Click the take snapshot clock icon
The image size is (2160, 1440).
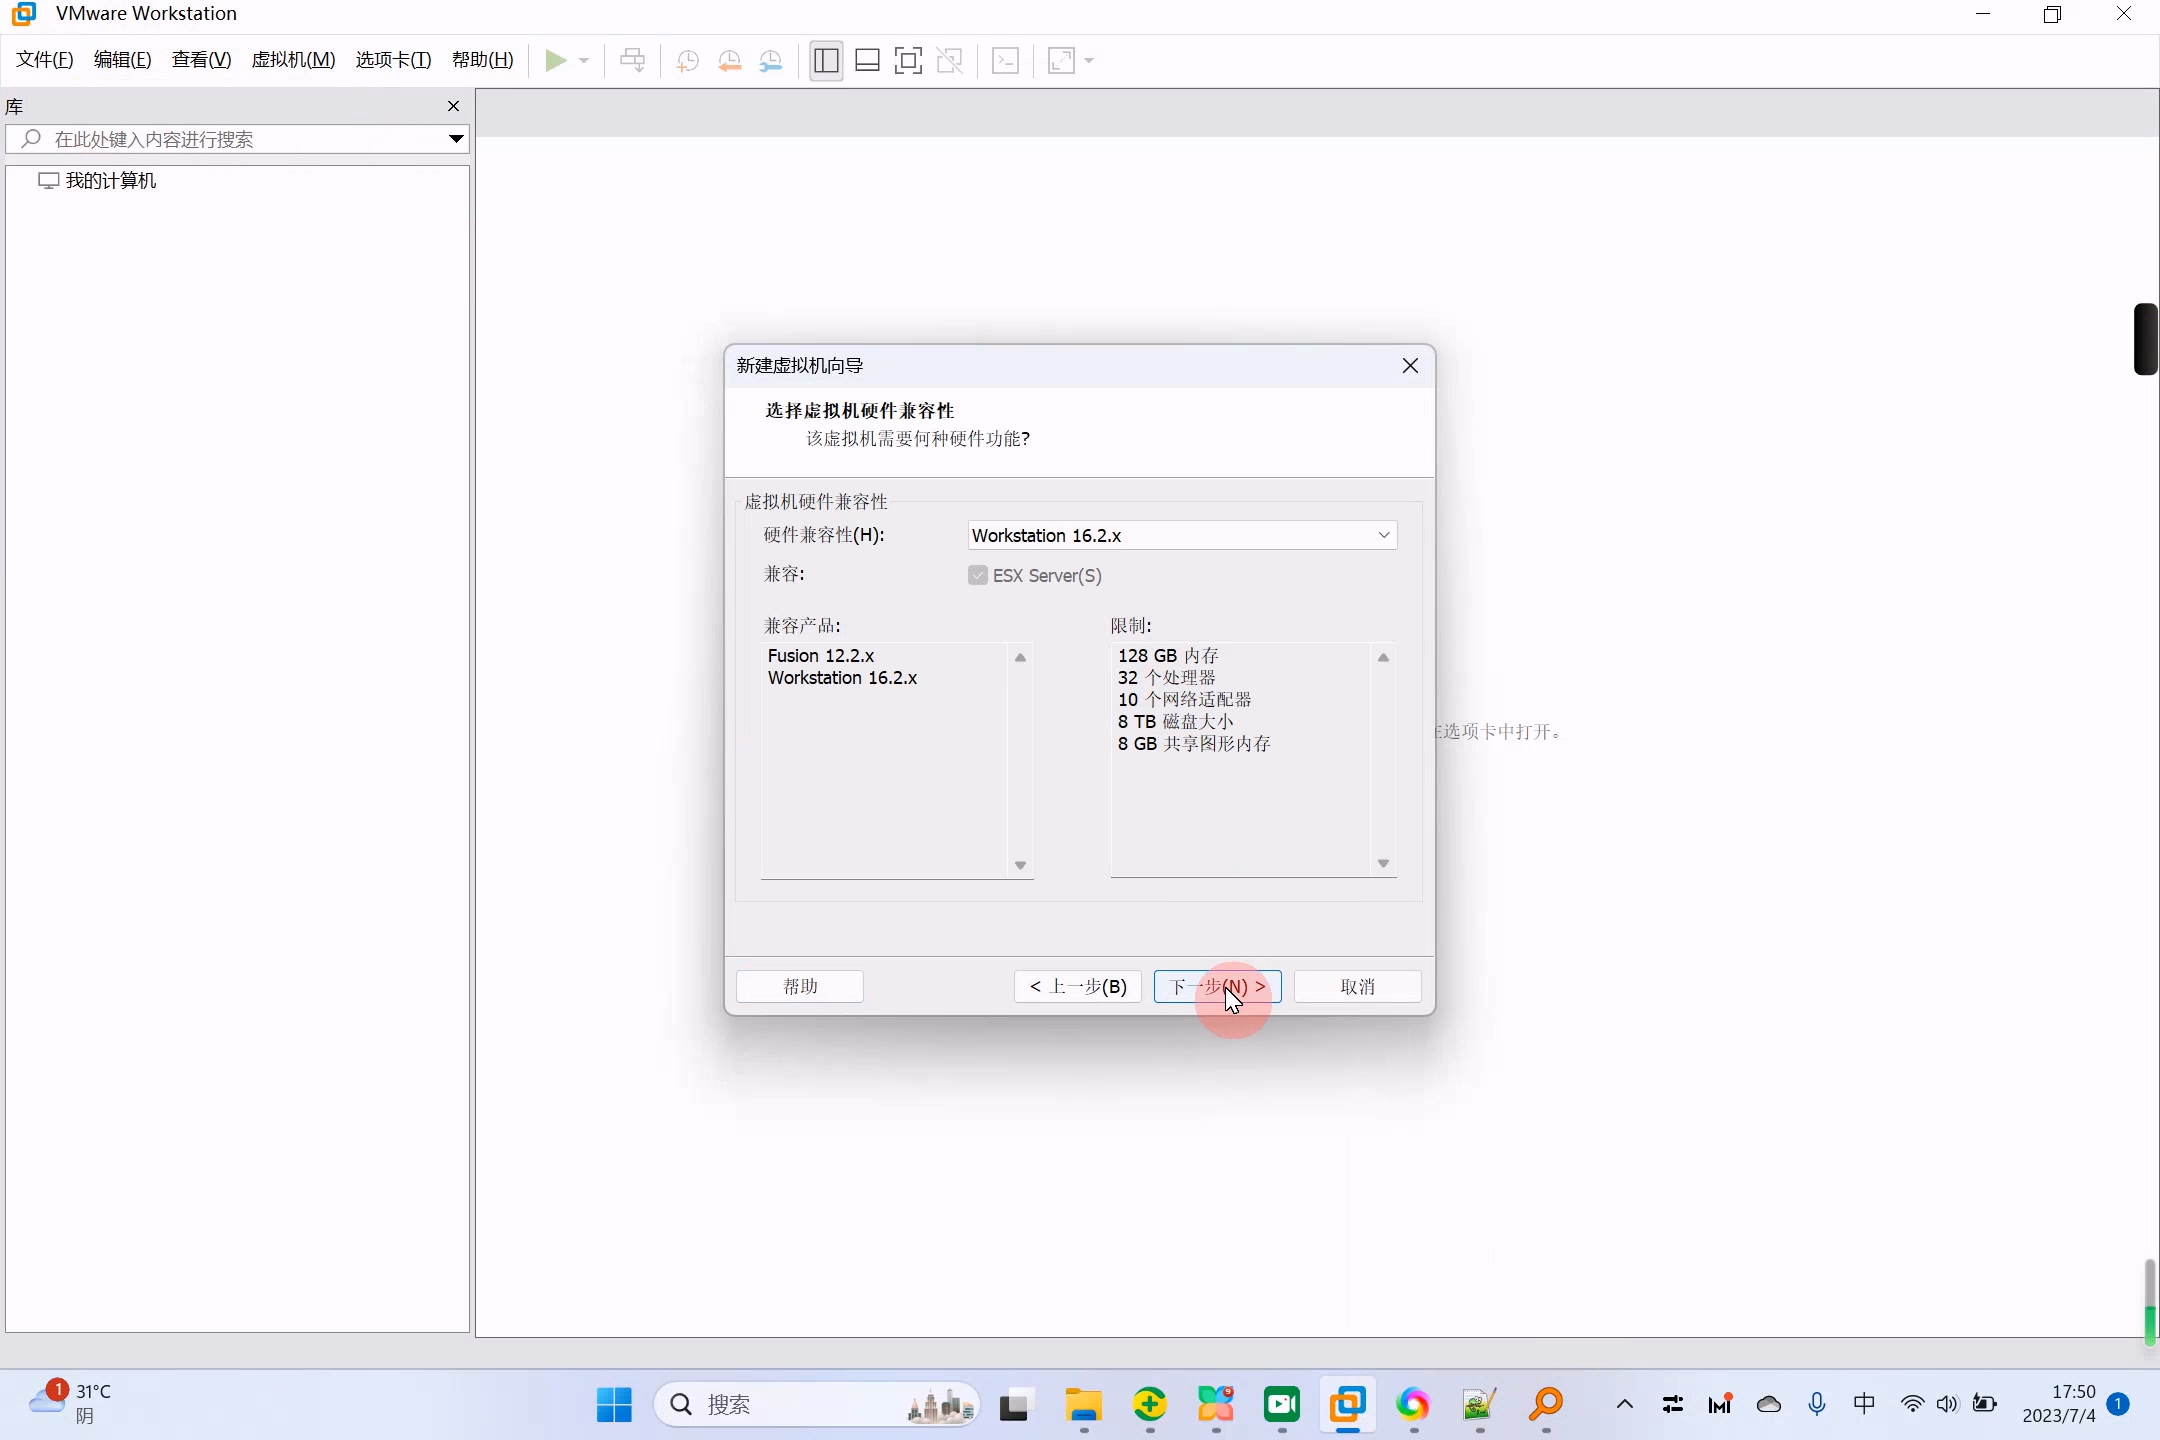point(687,61)
